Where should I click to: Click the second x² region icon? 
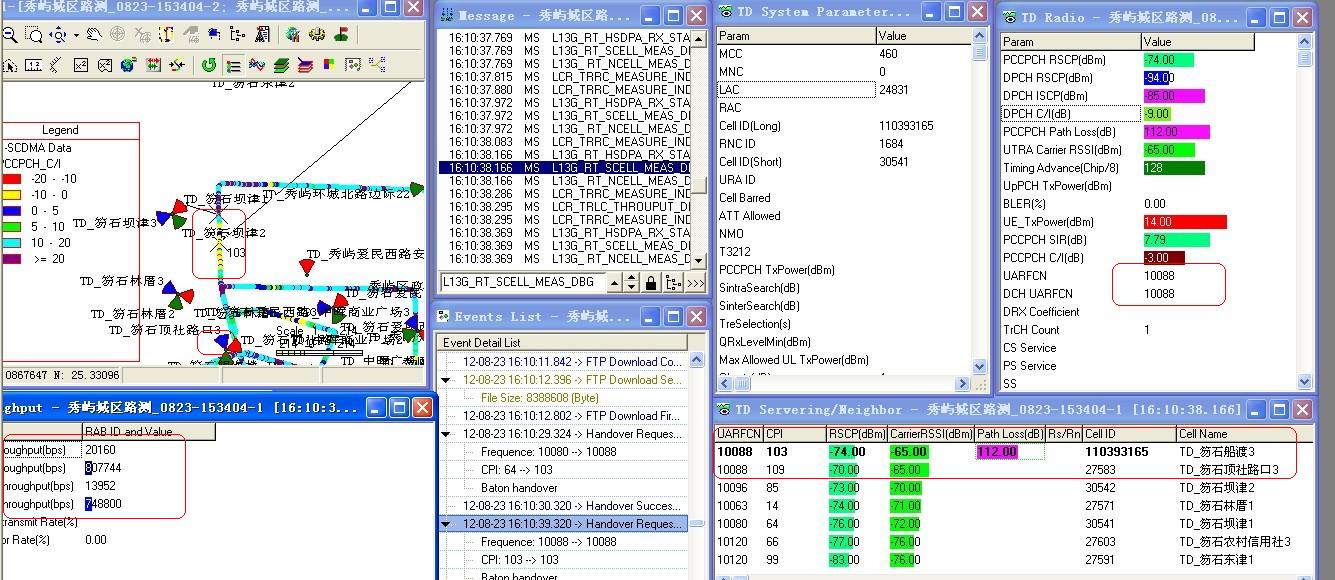105,65
